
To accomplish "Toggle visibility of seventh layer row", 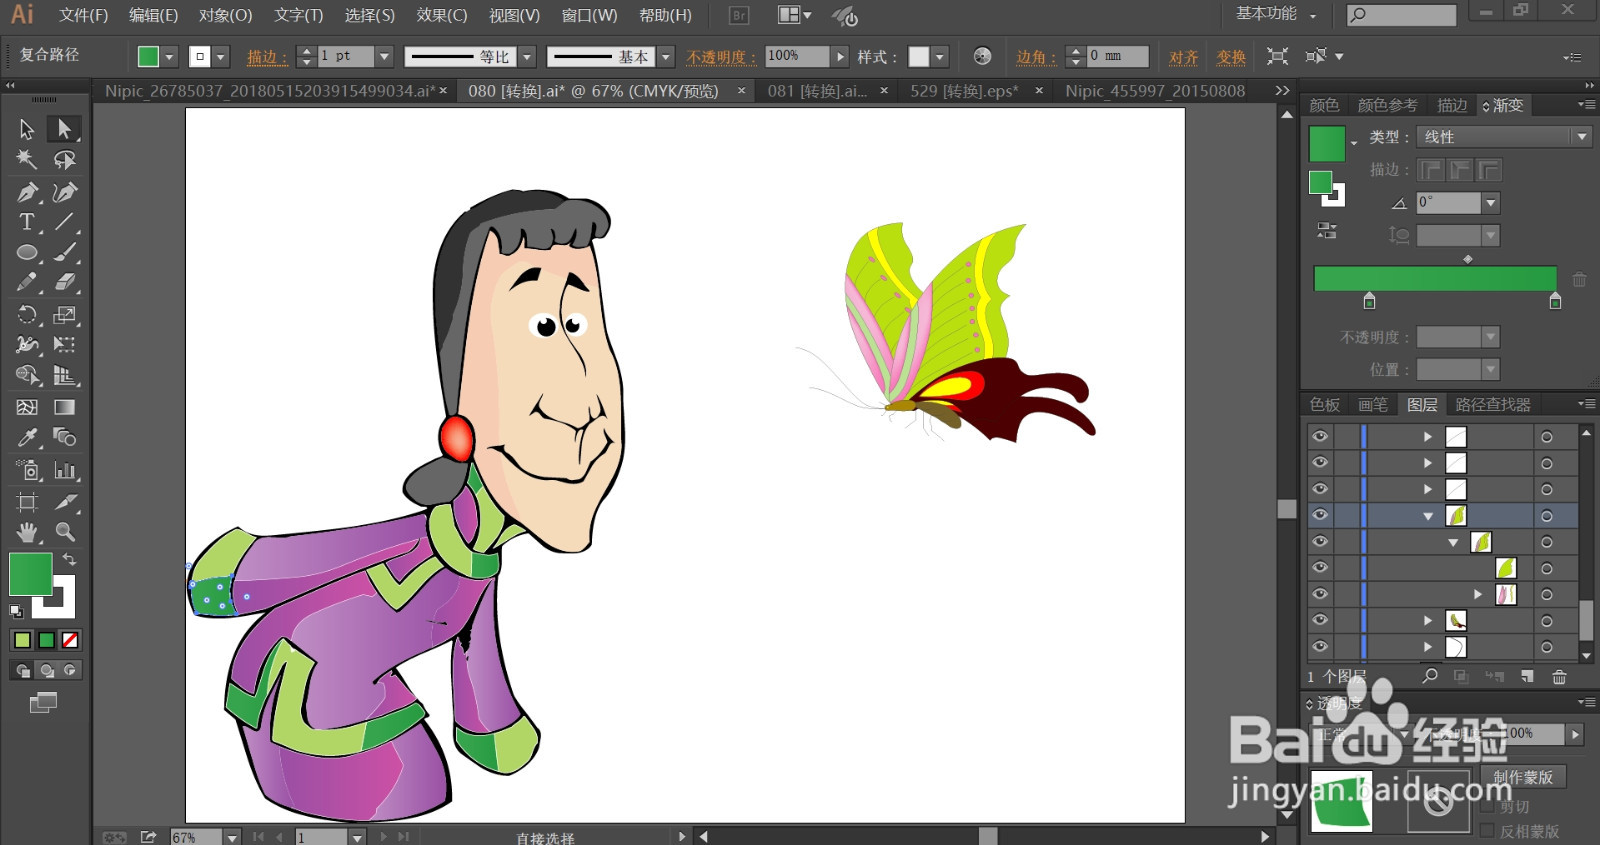I will coord(1320,594).
